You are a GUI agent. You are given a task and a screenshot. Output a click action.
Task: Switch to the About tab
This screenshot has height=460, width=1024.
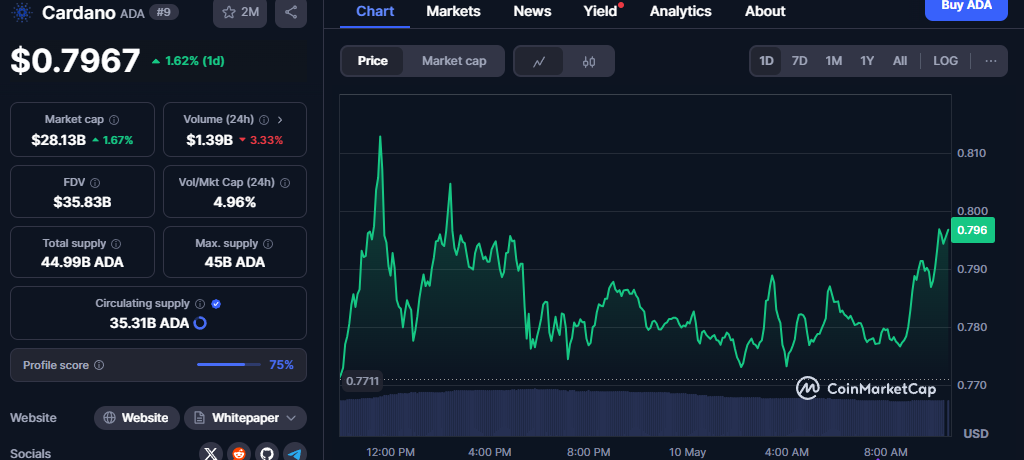tap(765, 11)
